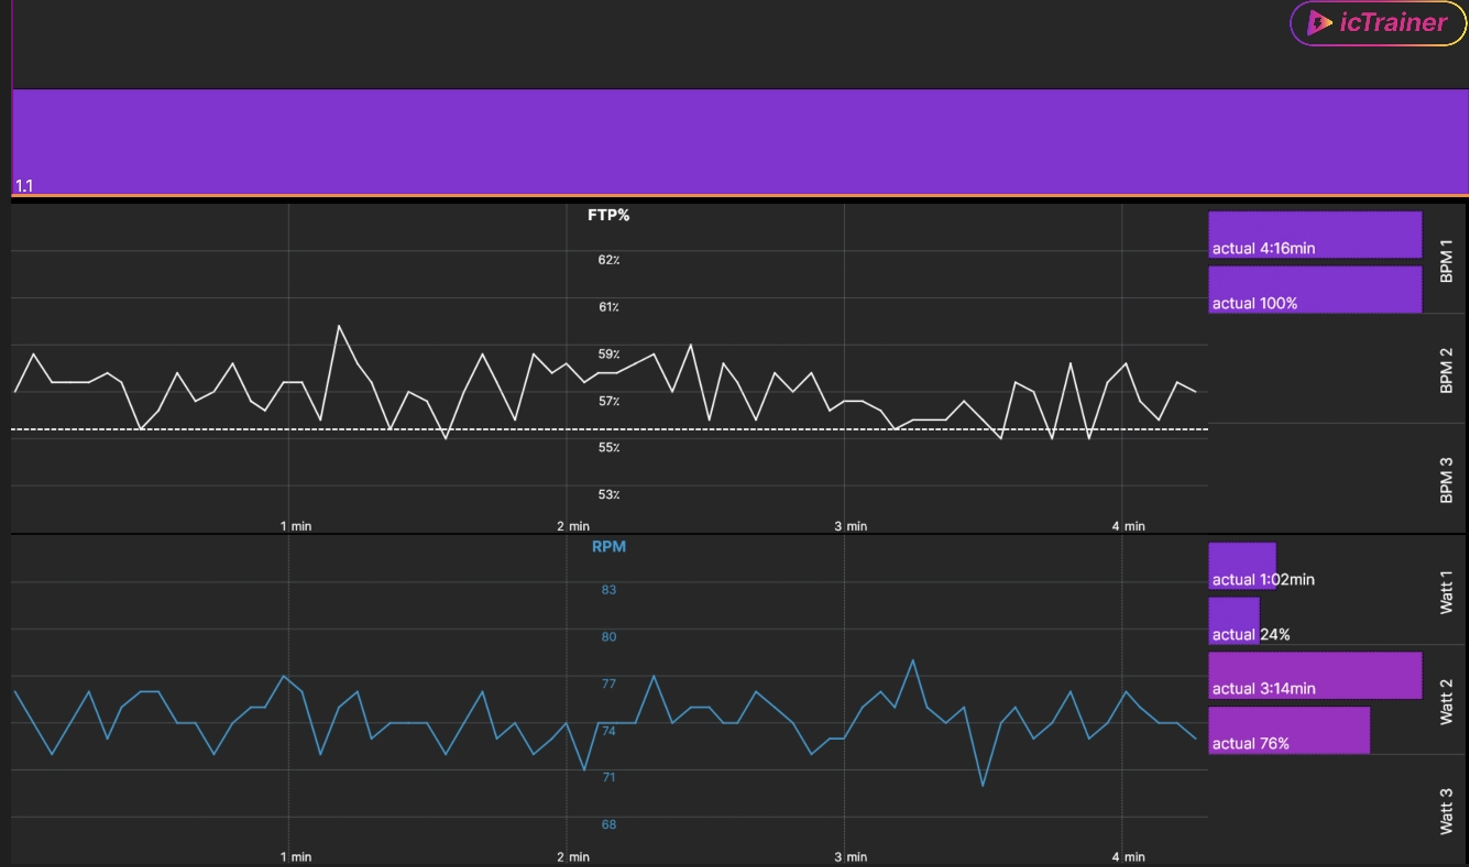Click the 'actual 76%' Watt bar

coord(1289,731)
